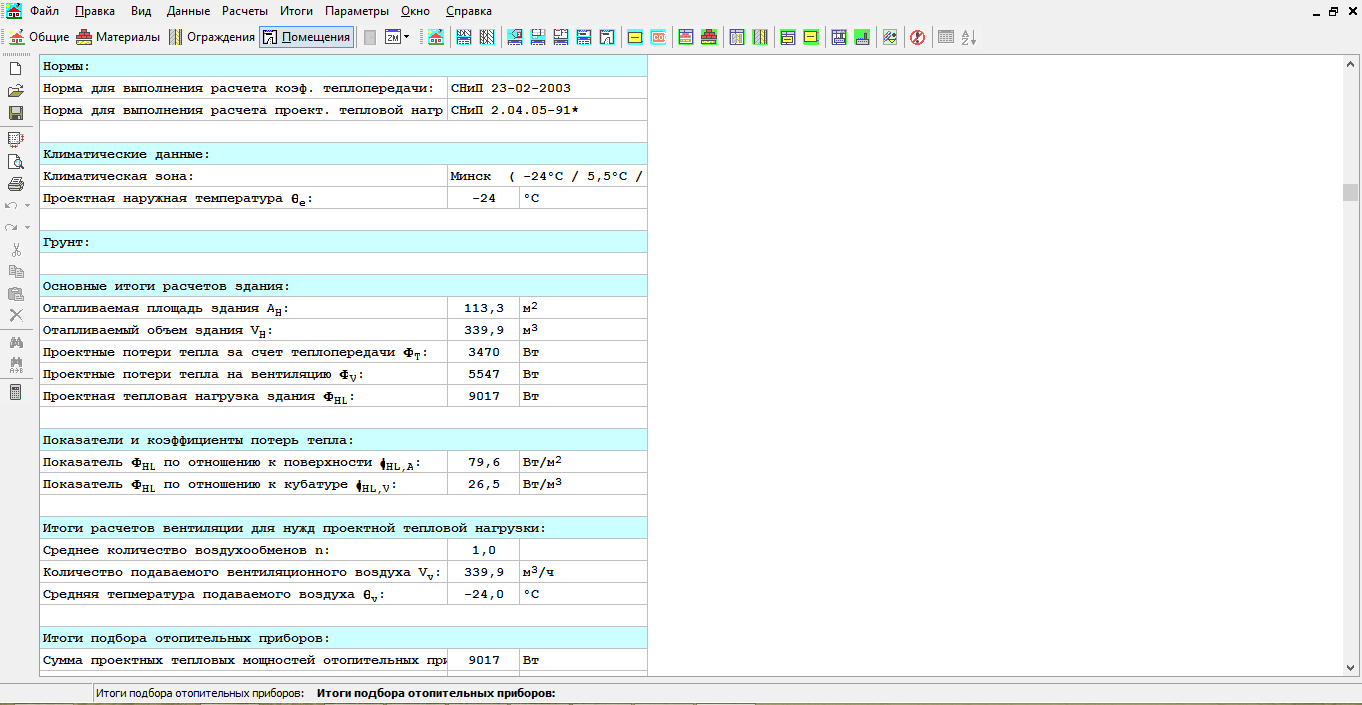Create a new file from the sidebar
This screenshot has height=705, width=1362.
[15, 69]
